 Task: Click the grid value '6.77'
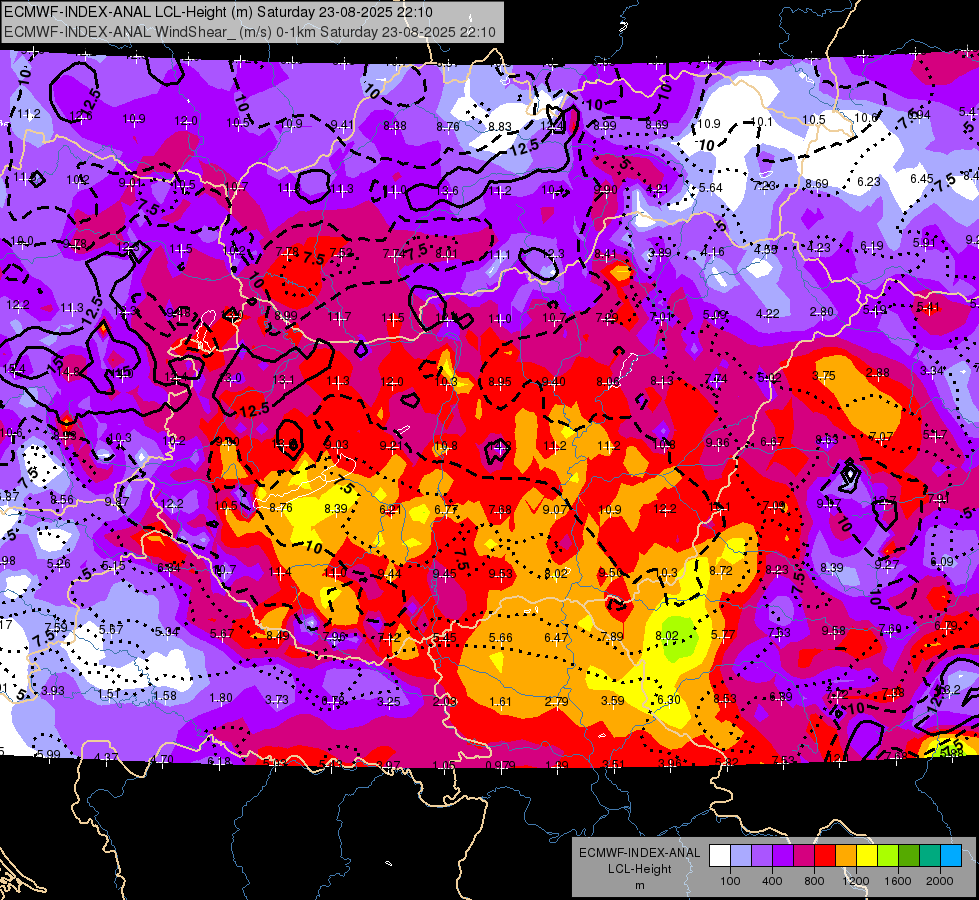pyautogui.click(x=446, y=509)
